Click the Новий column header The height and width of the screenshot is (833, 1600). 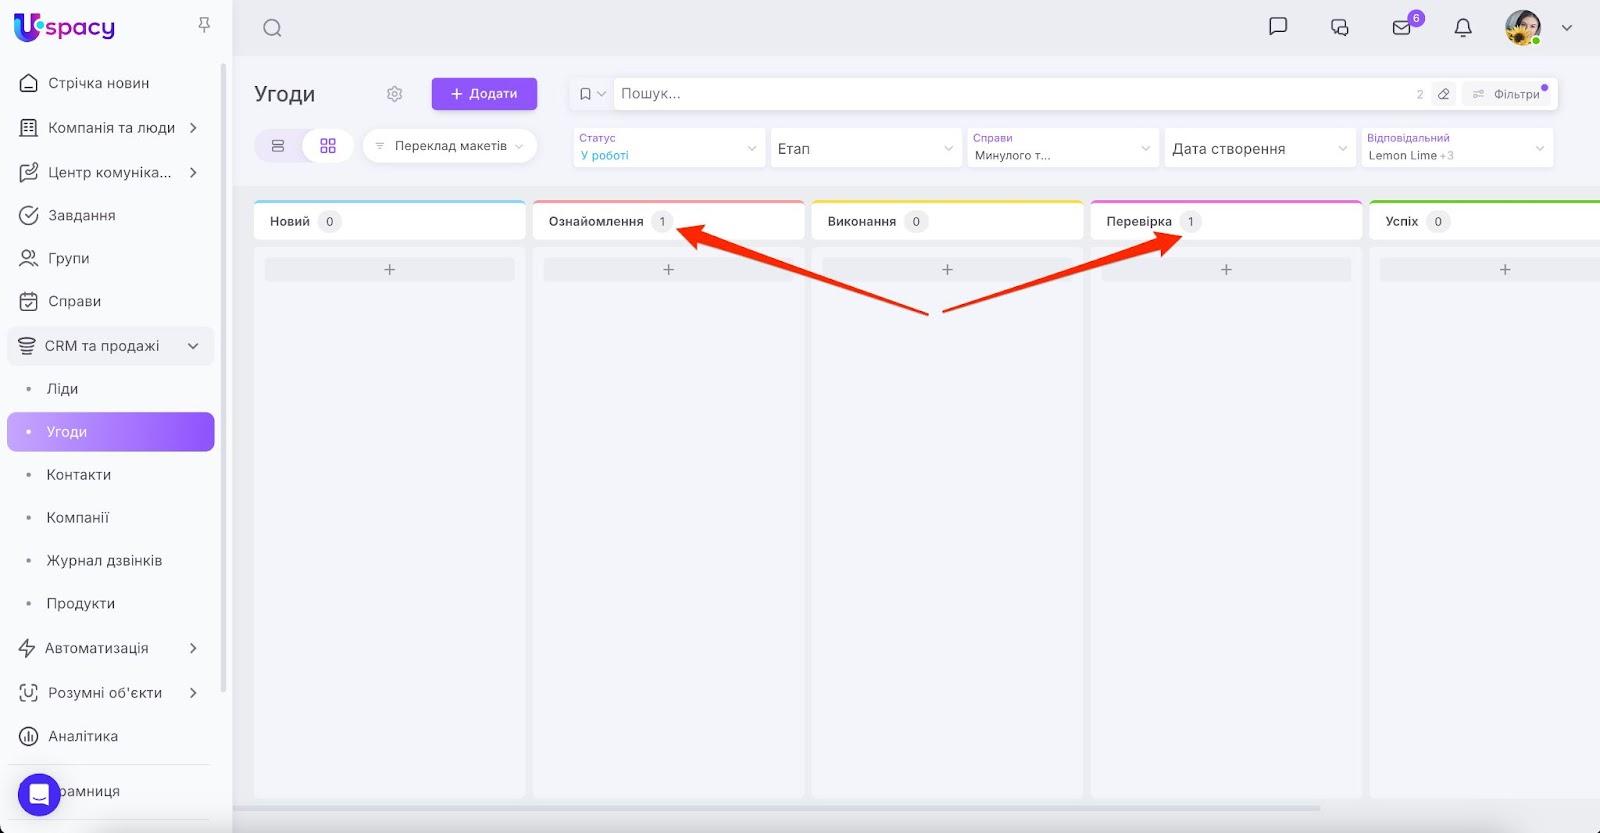coord(390,221)
